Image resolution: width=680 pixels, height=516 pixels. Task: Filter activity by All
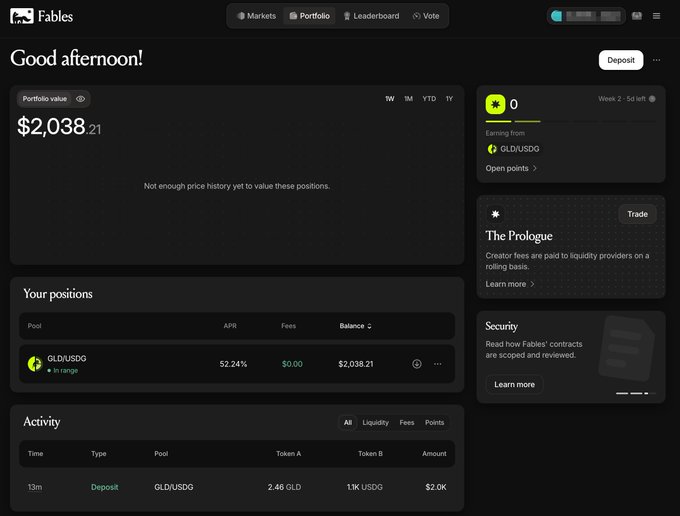pos(348,423)
